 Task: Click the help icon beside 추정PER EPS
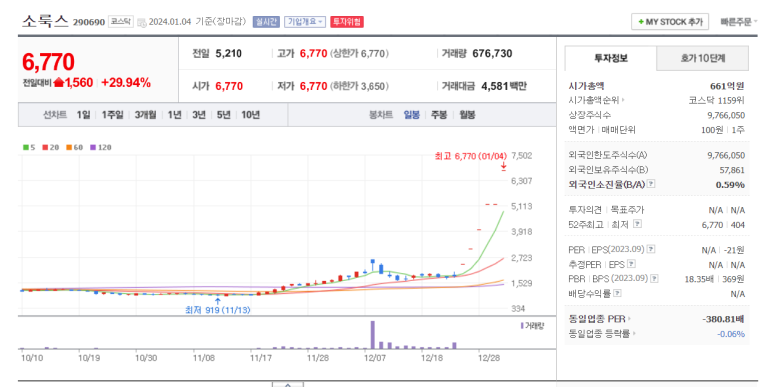(632, 264)
